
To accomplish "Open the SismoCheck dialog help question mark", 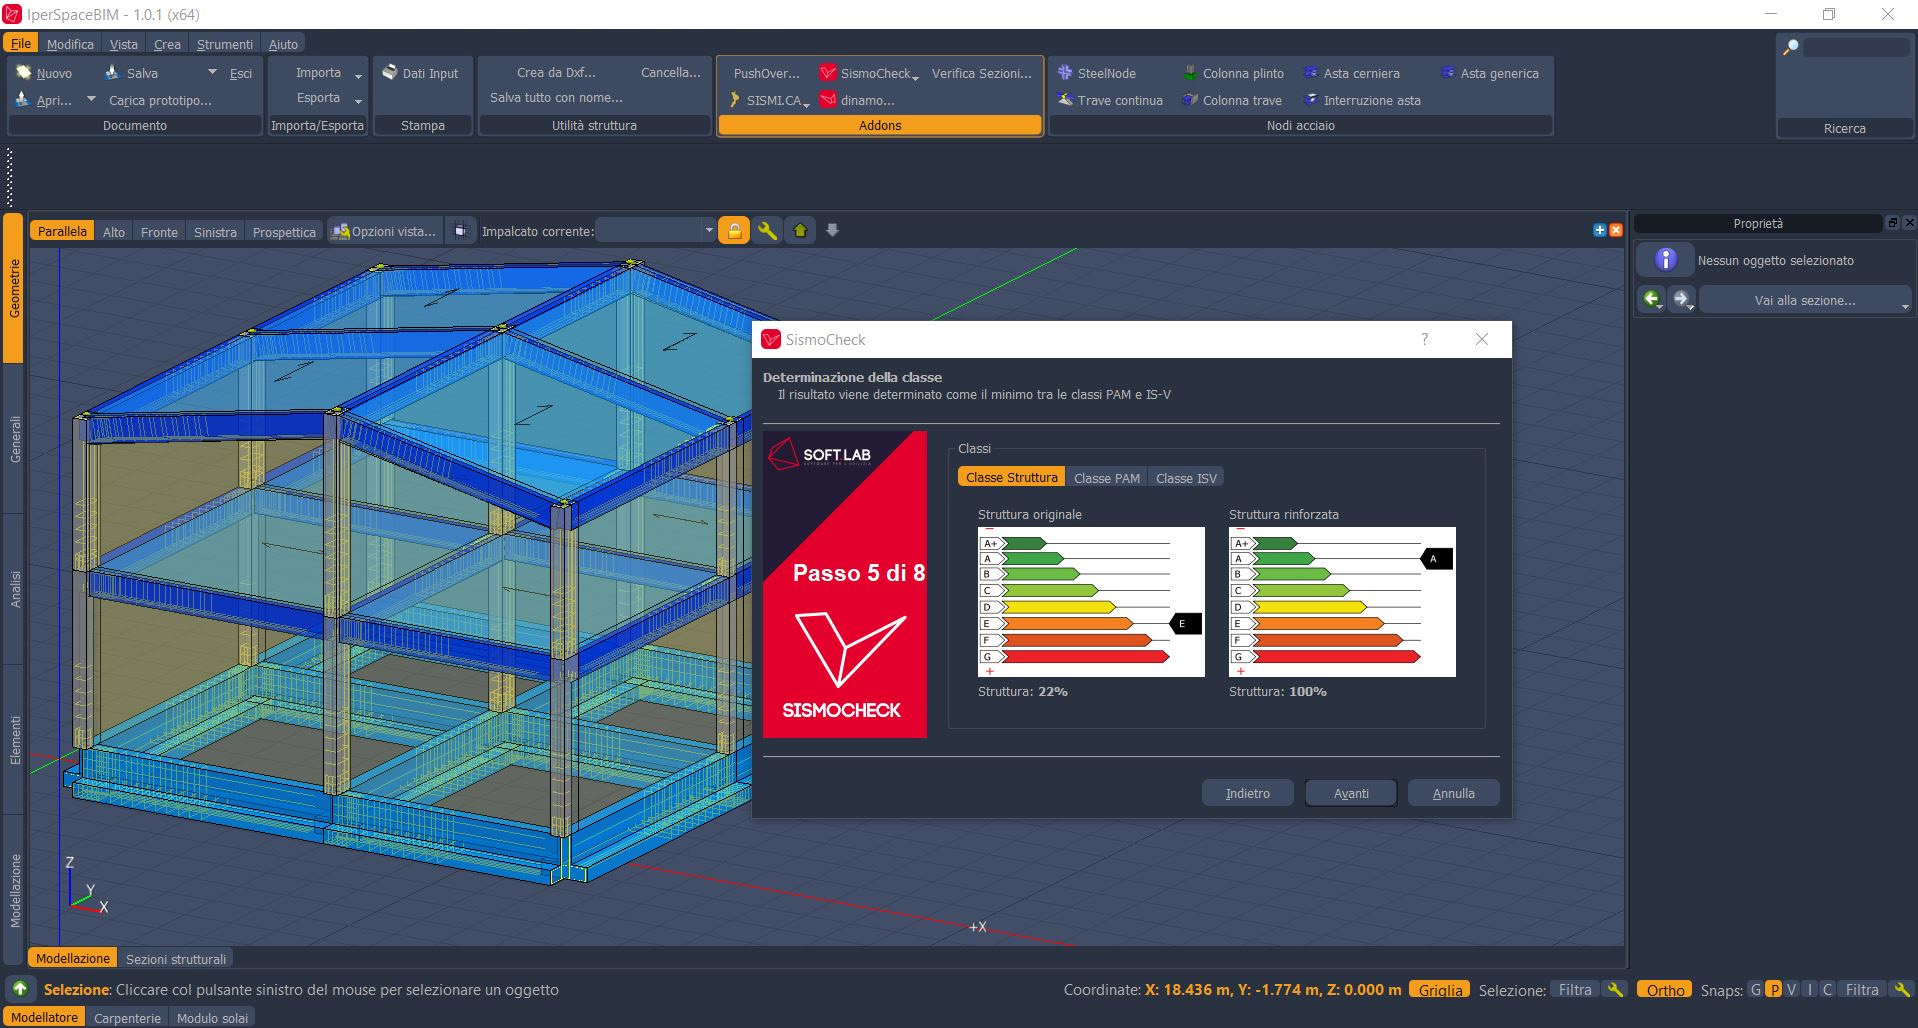I will point(1425,339).
